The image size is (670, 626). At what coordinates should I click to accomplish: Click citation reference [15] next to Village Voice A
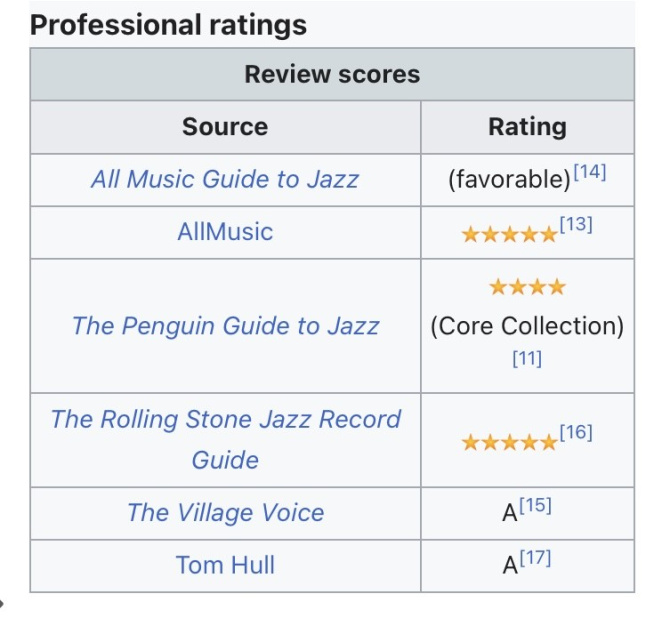535,507
